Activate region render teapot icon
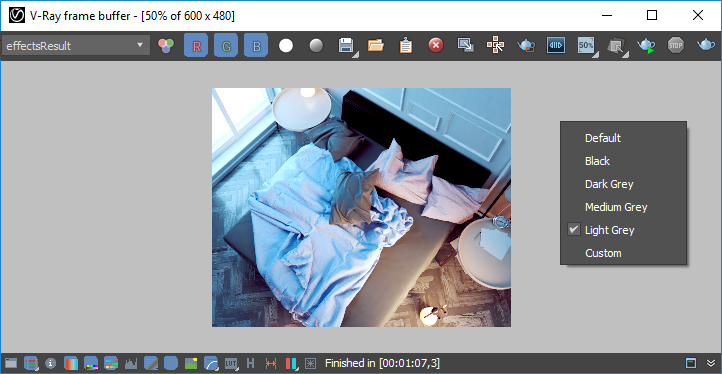This screenshot has height=374, width=722. pyautogui.click(x=525, y=45)
